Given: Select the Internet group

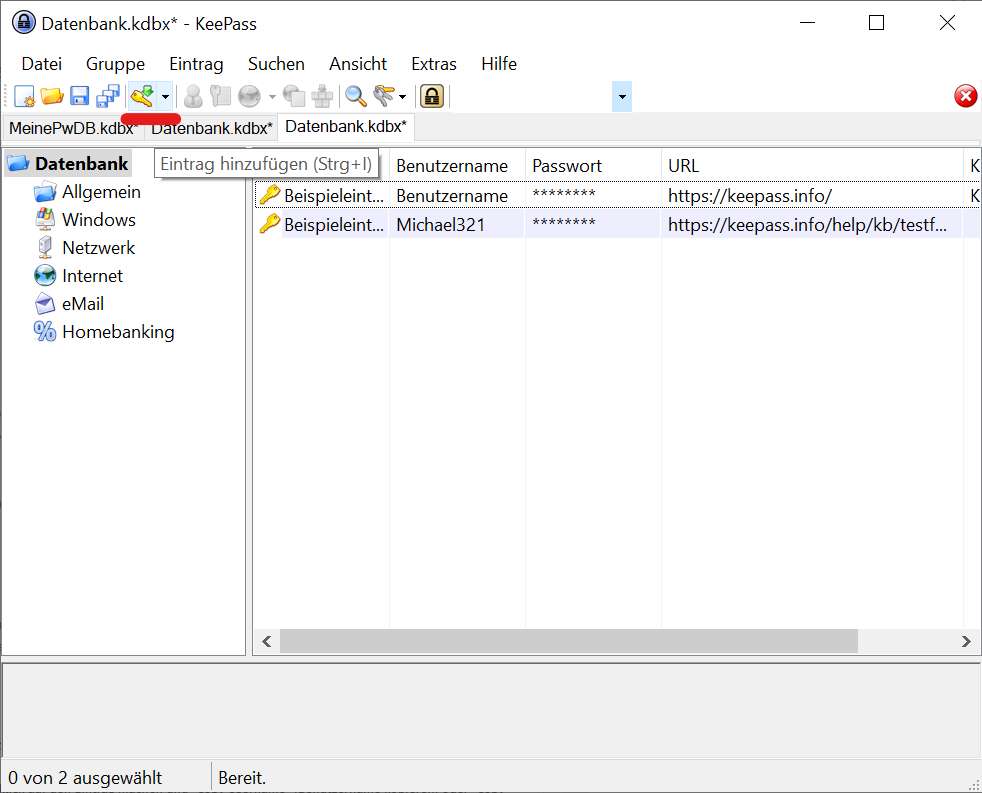Looking at the screenshot, I should (x=92, y=276).
